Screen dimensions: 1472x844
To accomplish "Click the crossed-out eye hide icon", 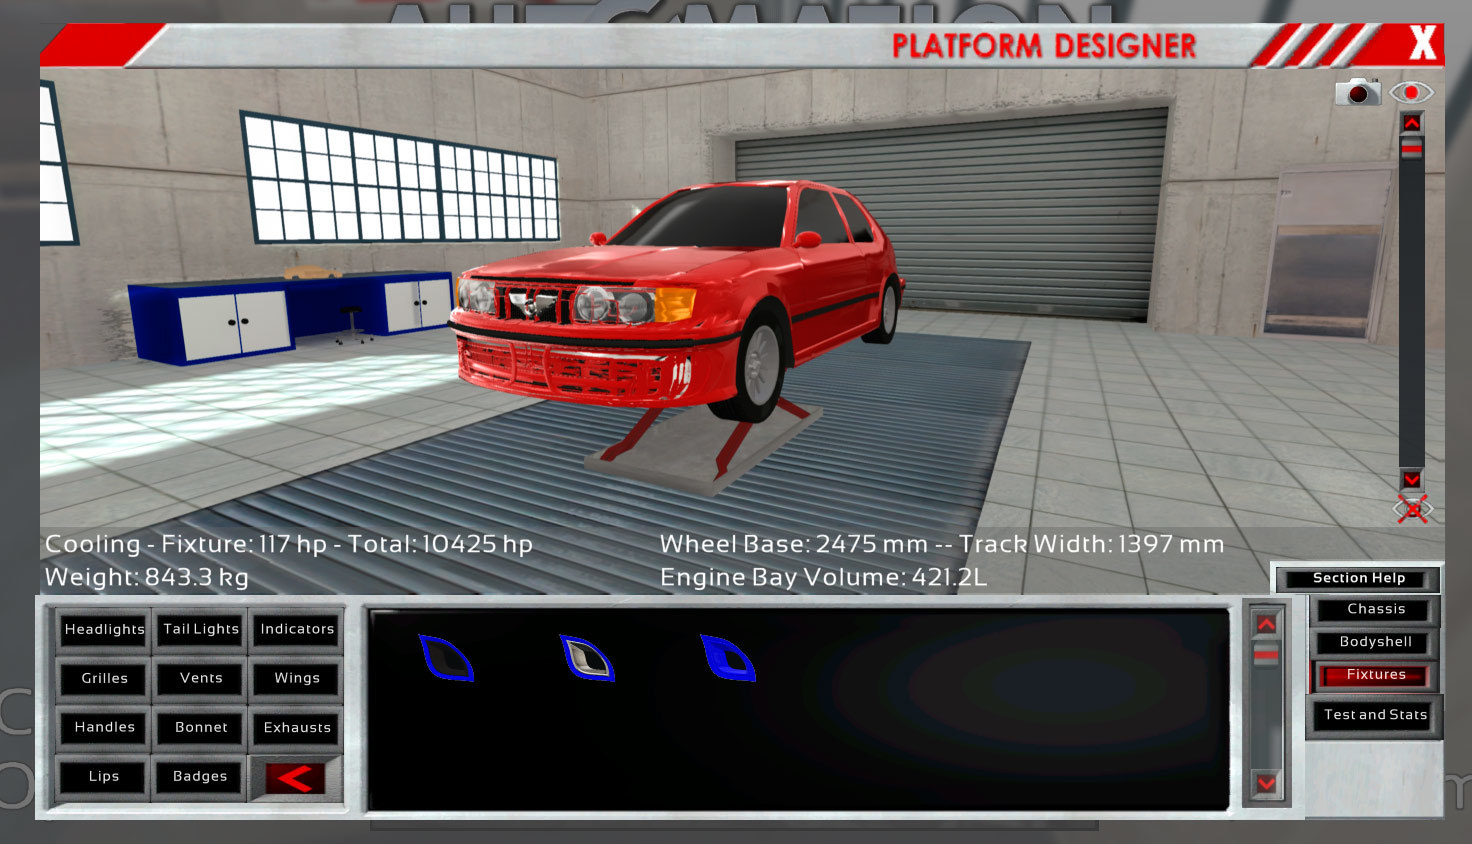I will pyautogui.click(x=1411, y=510).
